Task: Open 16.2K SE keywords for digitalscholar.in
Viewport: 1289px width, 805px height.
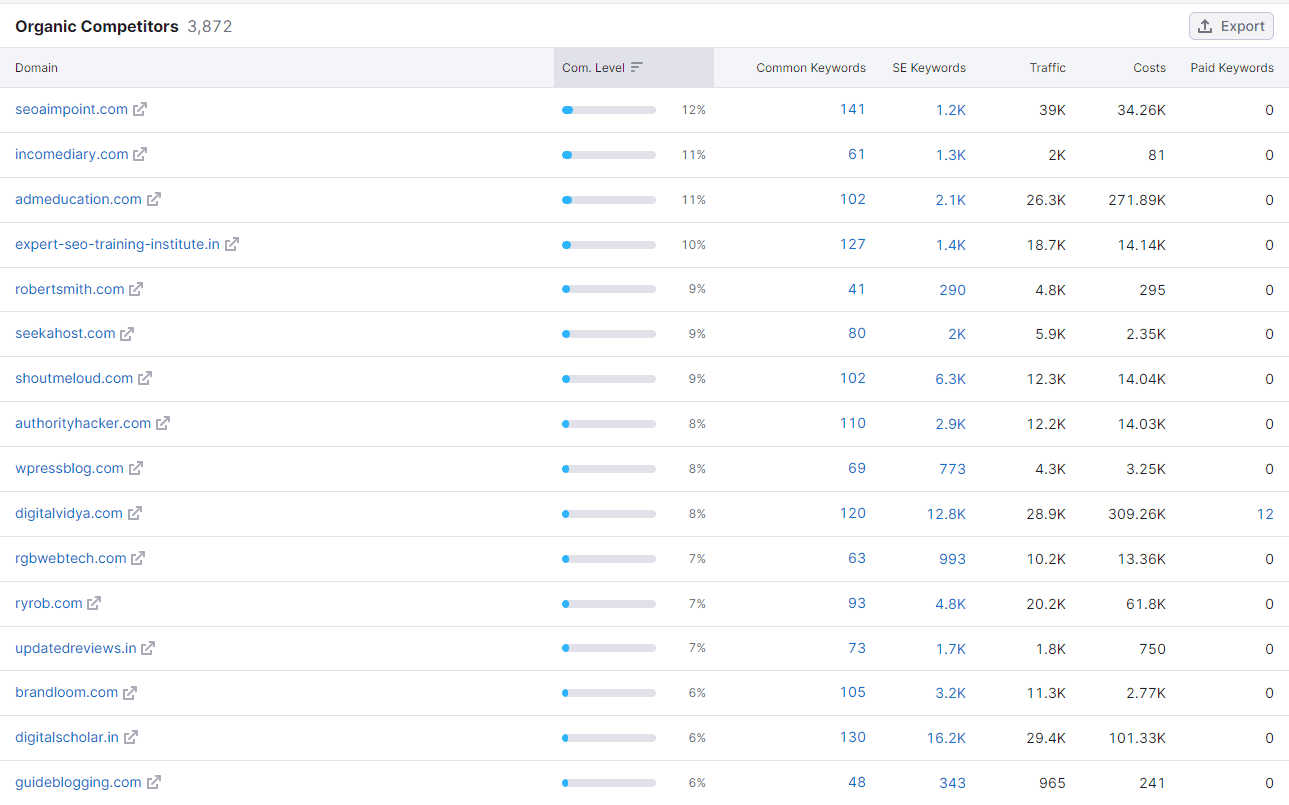Action: click(946, 738)
